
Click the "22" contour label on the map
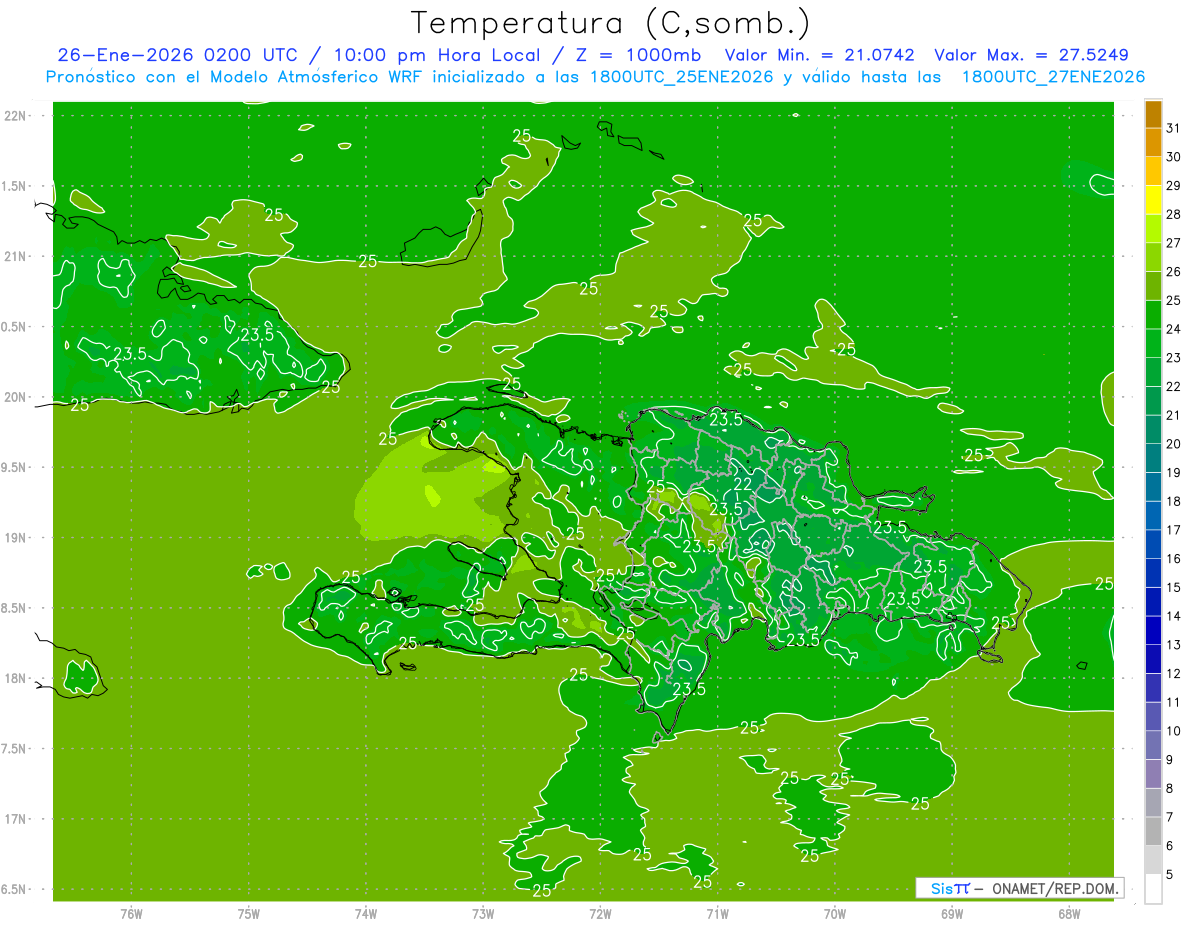[743, 485]
